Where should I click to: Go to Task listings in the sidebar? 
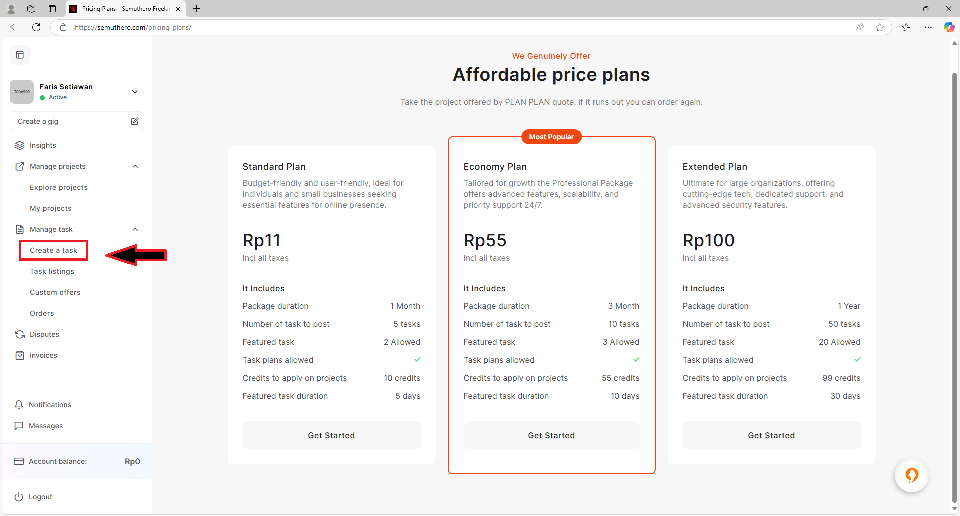tap(52, 271)
